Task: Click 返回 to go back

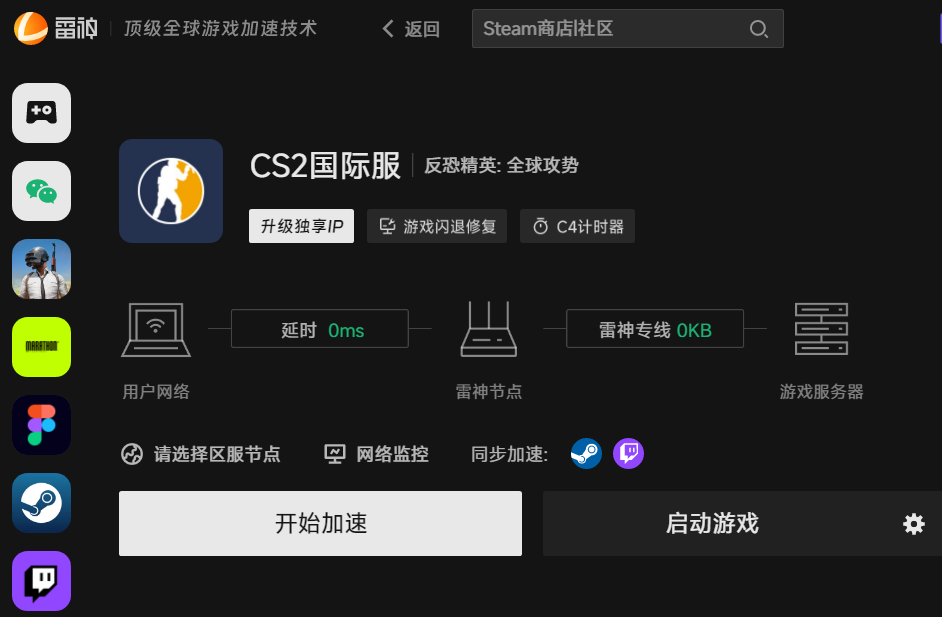Action: pyautogui.click(x=412, y=29)
